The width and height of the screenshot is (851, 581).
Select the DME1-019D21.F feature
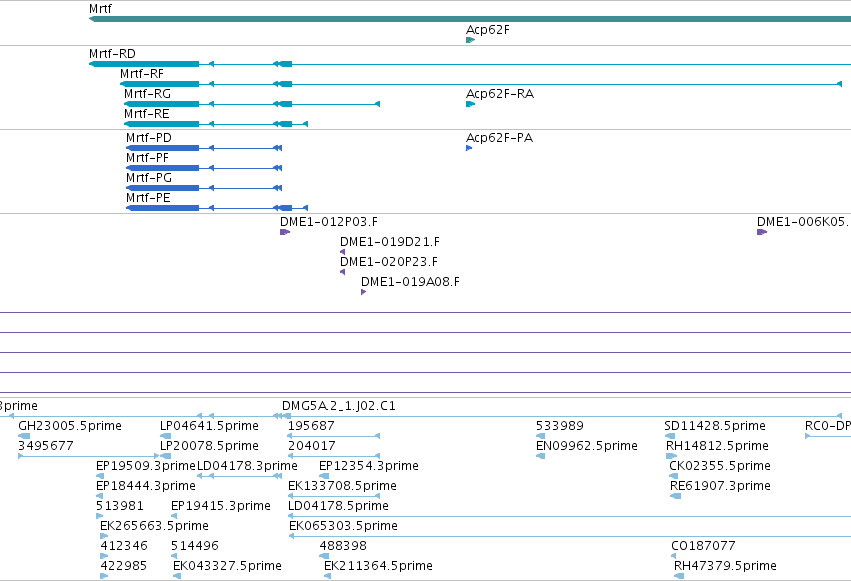(x=342, y=252)
